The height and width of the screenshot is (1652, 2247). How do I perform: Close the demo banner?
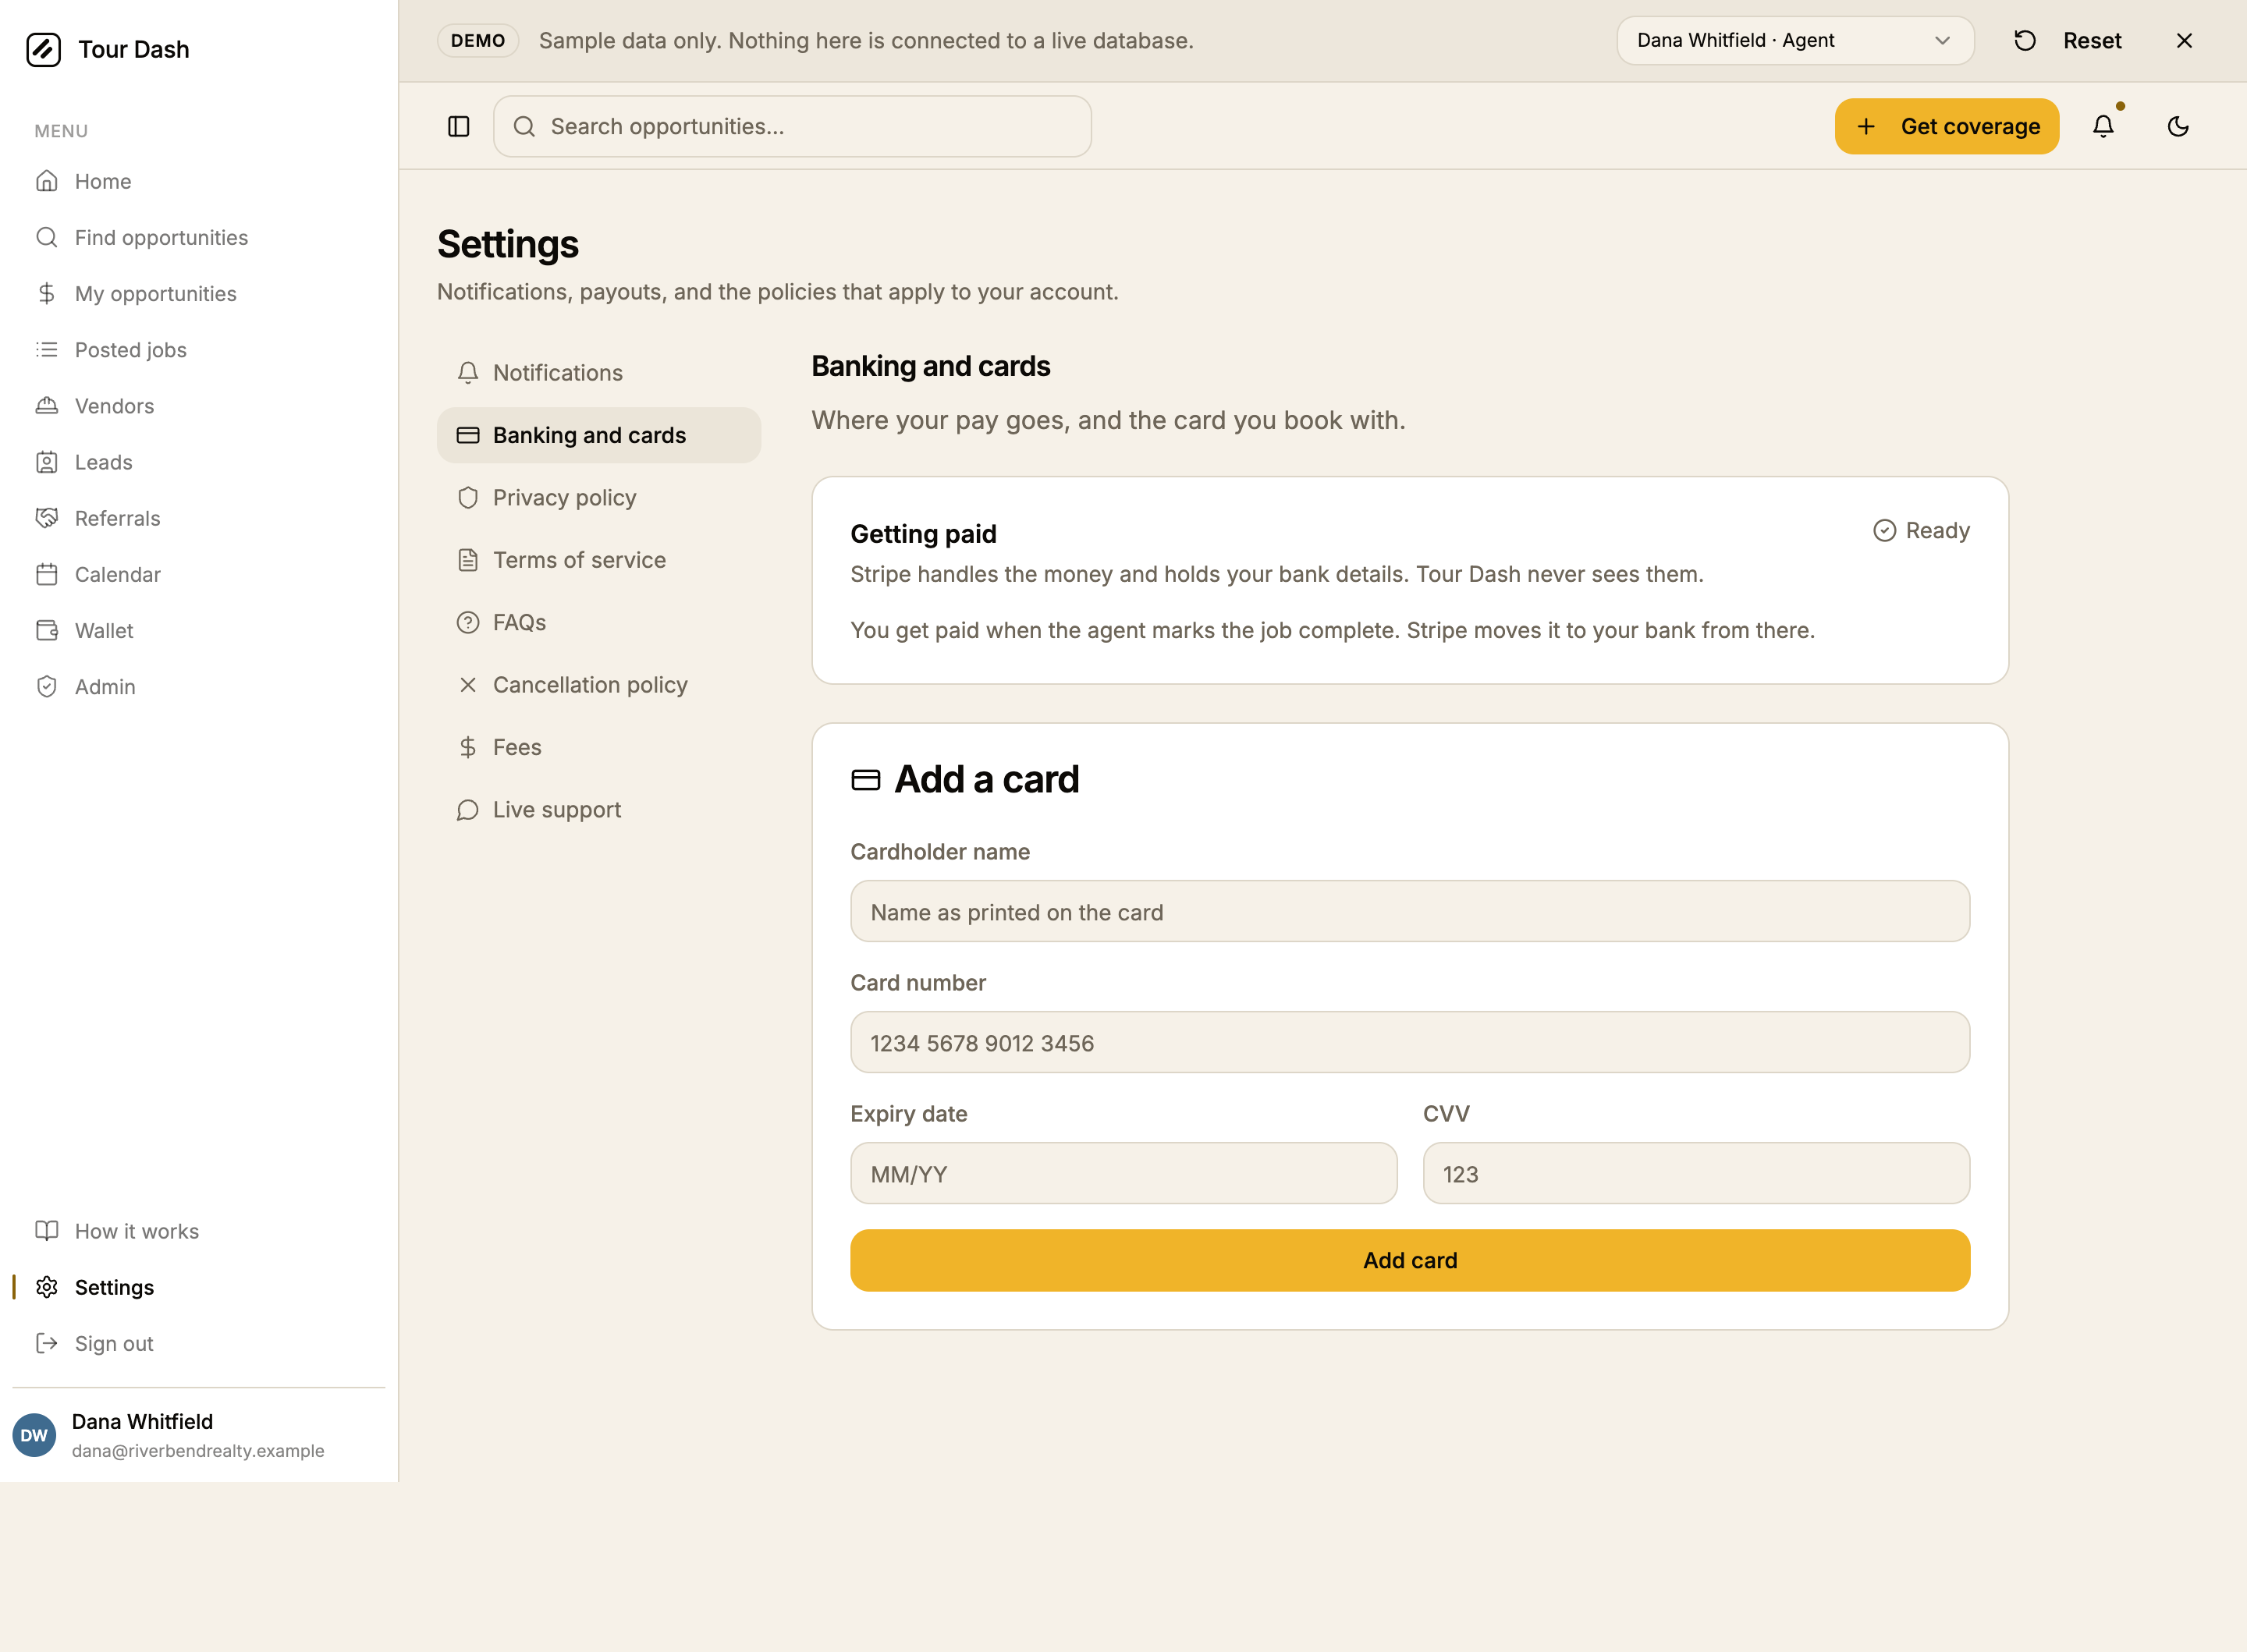[2184, 41]
